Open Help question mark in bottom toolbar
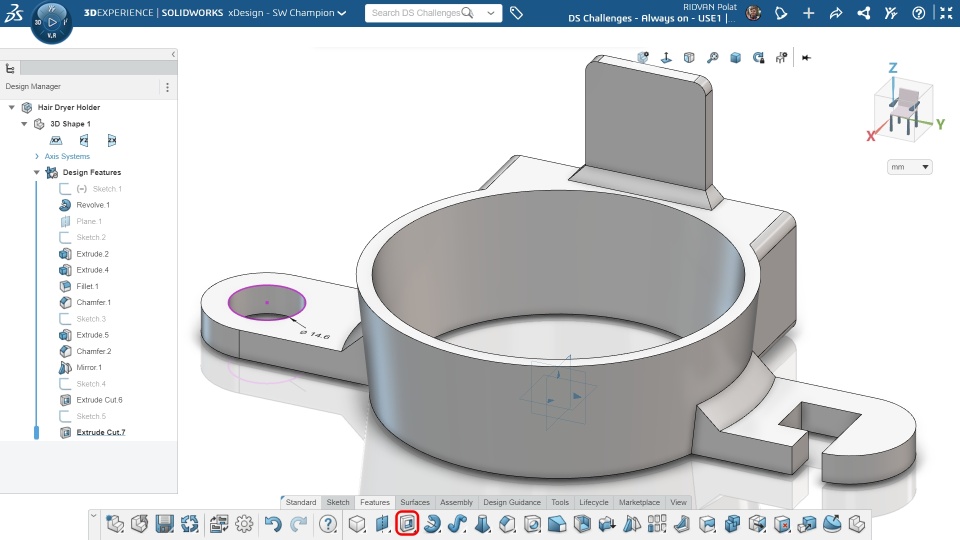This screenshot has width=960, height=540. click(328, 524)
